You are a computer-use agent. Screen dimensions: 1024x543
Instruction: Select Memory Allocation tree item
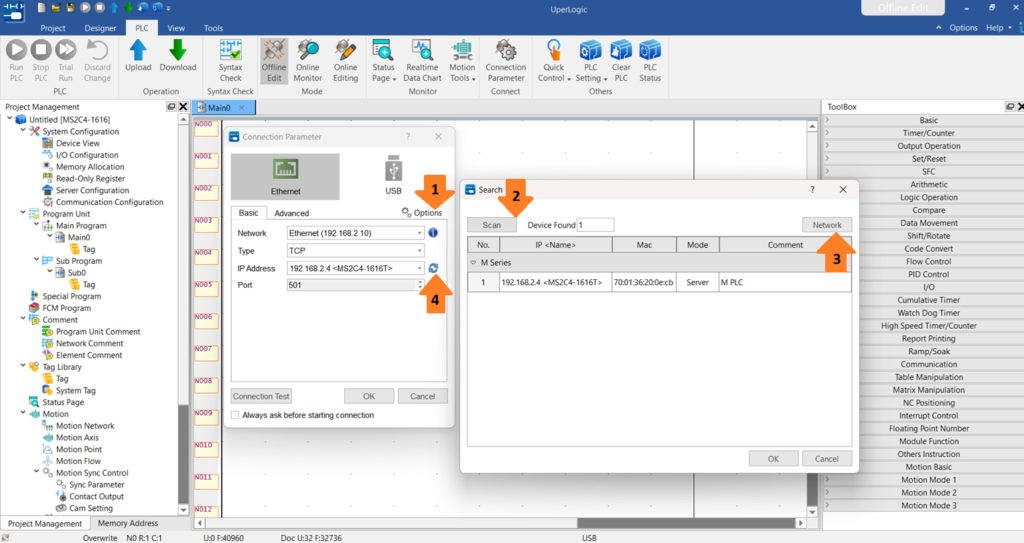(90, 167)
